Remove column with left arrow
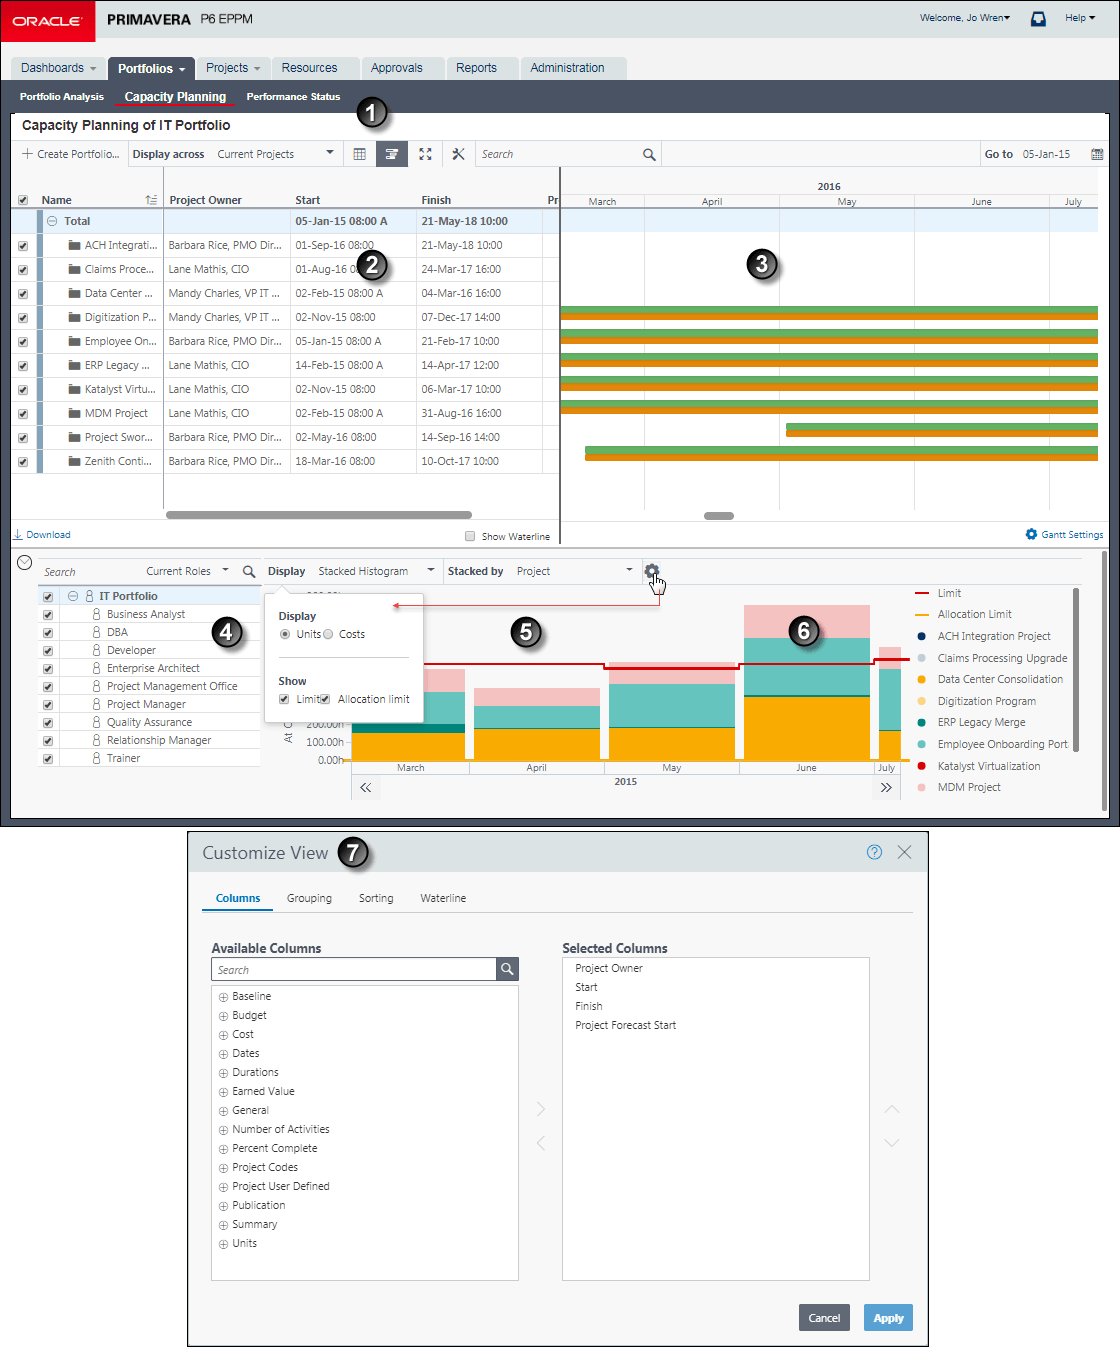Viewport: 1120px width, 1347px height. (x=541, y=1142)
